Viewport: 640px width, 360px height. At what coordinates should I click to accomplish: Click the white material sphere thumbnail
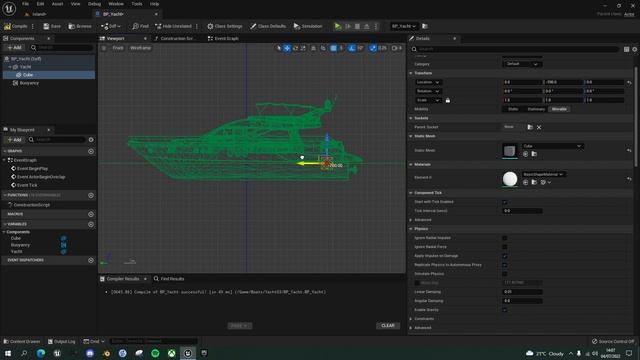(510, 179)
